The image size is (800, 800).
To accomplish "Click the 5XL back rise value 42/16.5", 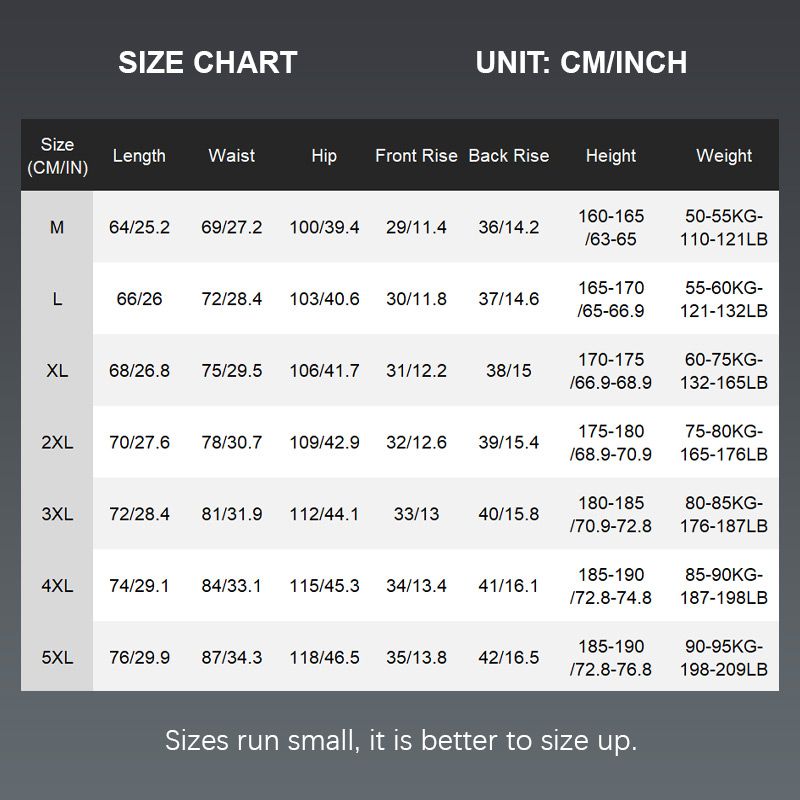I will [508, 658].
